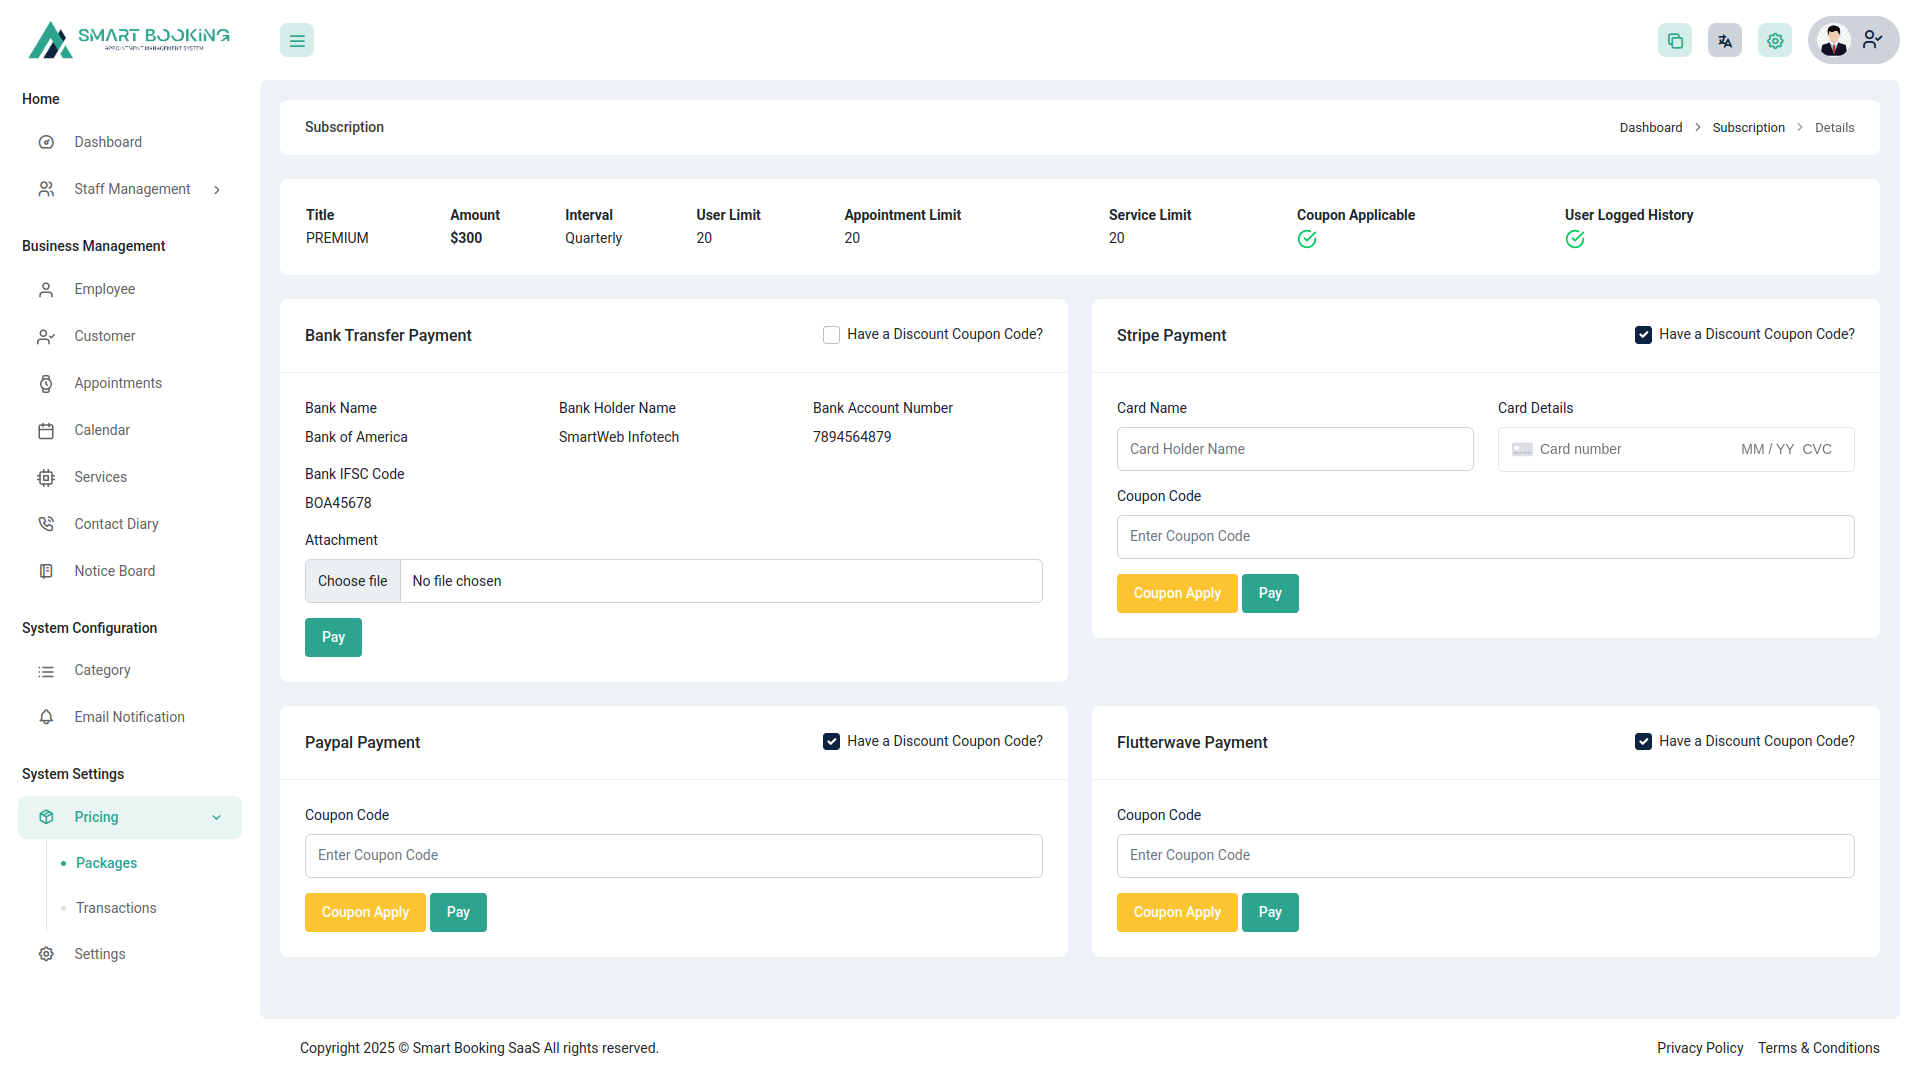Image resolution: width=1920 pixels, height=1080 pixels.
Task: Open the Email Notification bell icon
Action: [x=46, y=717]
